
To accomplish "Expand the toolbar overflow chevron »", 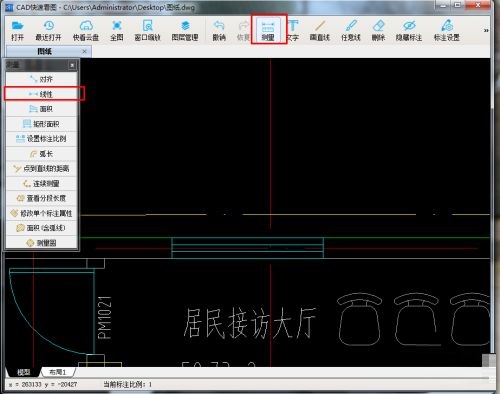I will (x=486, y=30).
